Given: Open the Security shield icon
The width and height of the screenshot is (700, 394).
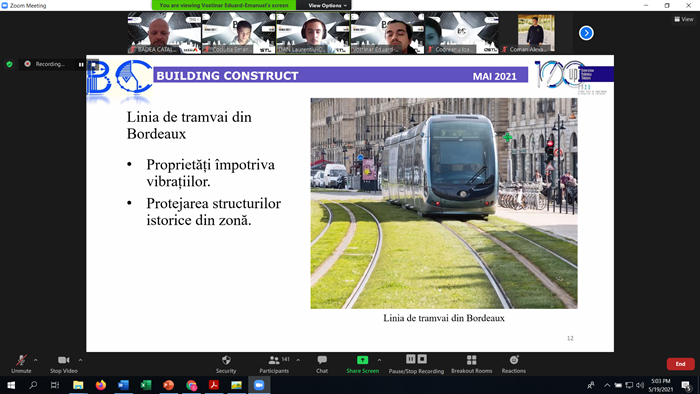Looking at the screenshot, I should click(226, 360).
